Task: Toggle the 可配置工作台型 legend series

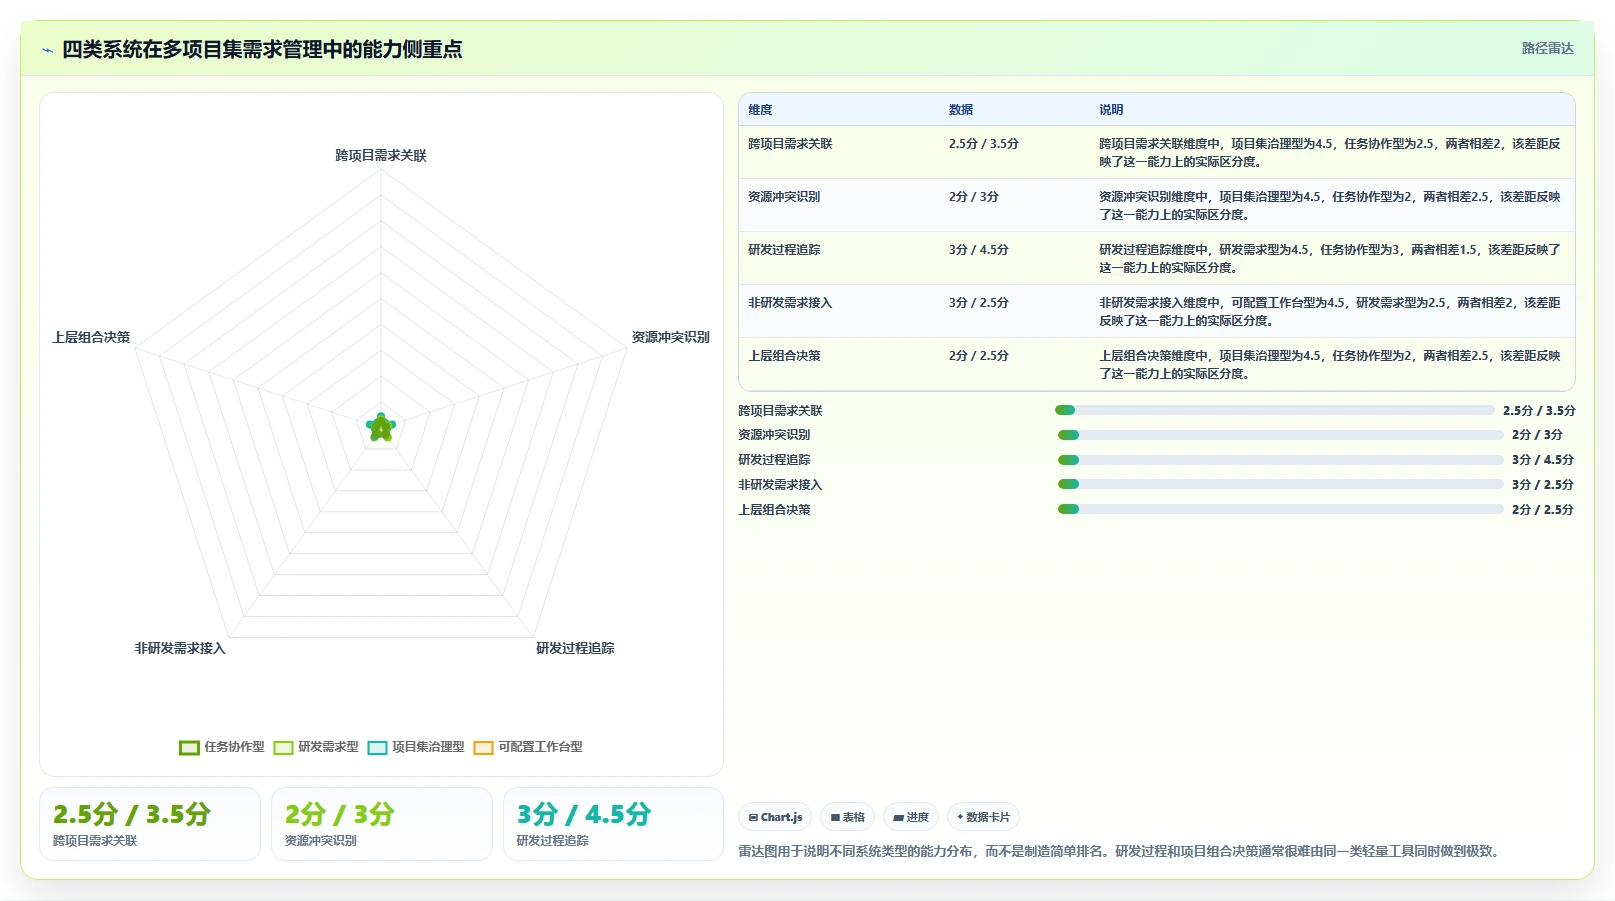Action: (528, 747)
